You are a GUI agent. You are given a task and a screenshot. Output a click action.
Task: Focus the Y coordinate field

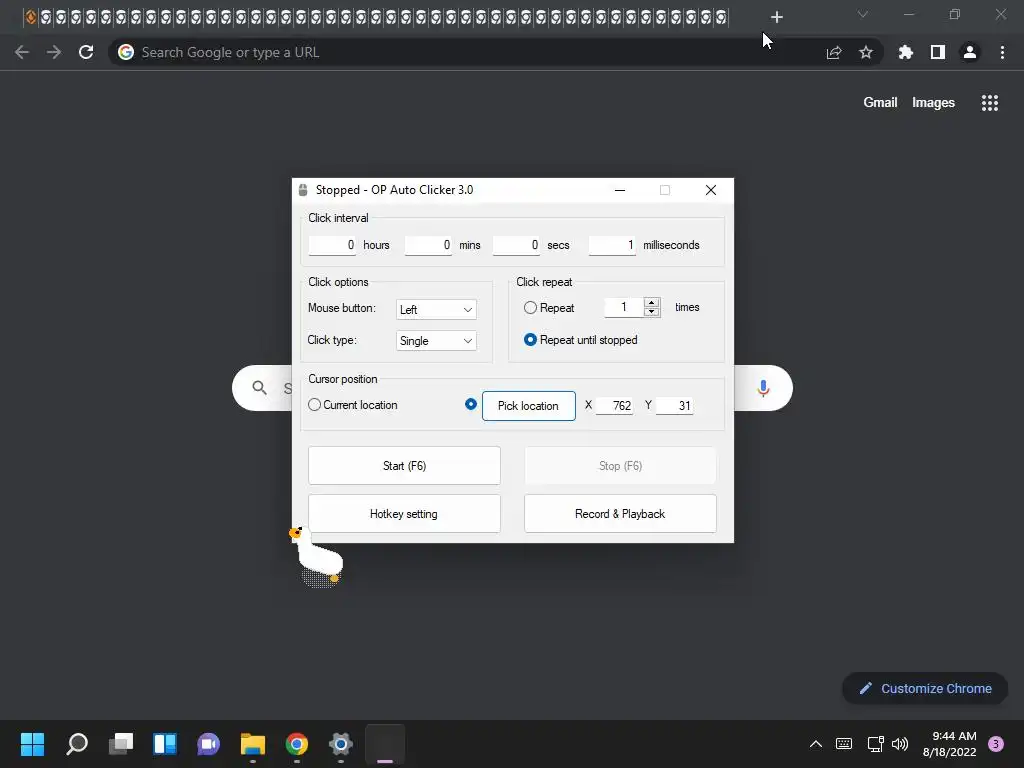point(675,406)
